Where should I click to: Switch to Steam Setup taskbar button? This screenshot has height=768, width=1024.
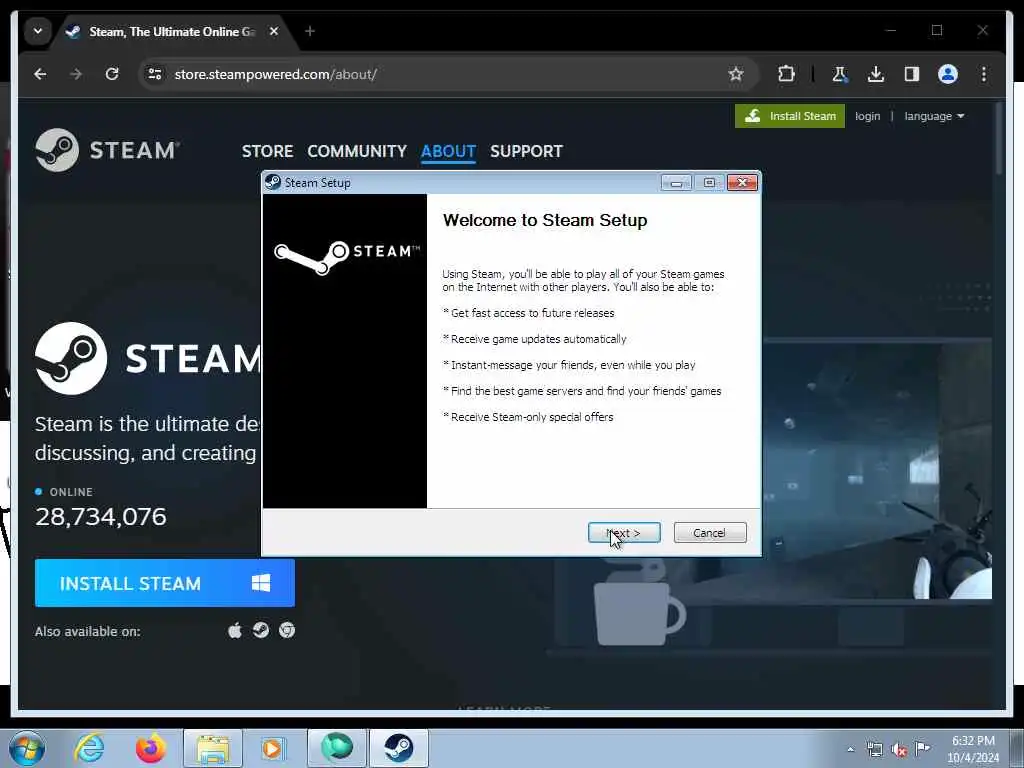(x=399, y=748)
